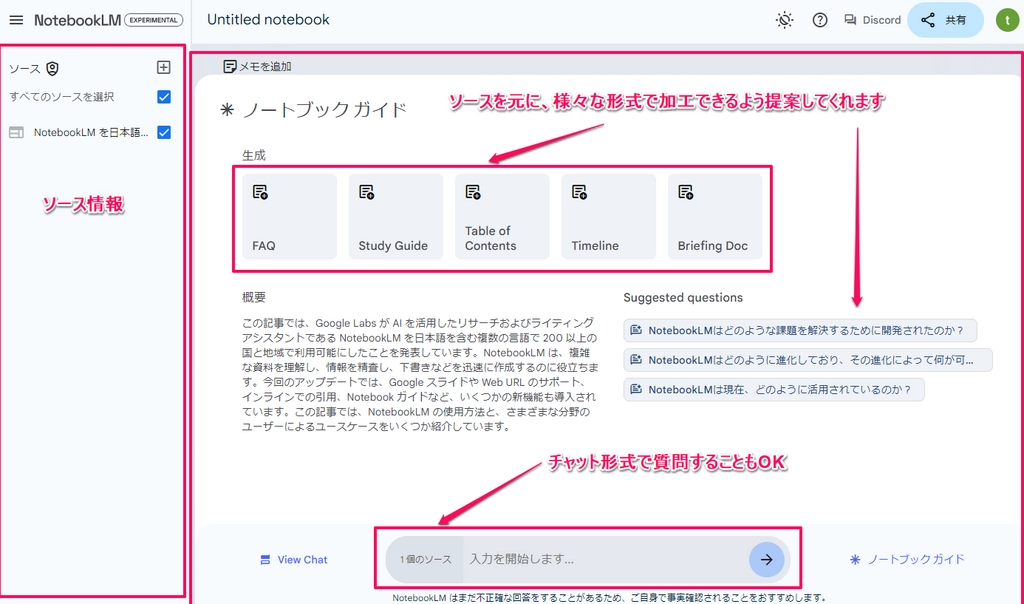Image resolution: width=1024 pixels, height=604 pixels.
Task: Click the 共有 share button
Action: [945, 20]
